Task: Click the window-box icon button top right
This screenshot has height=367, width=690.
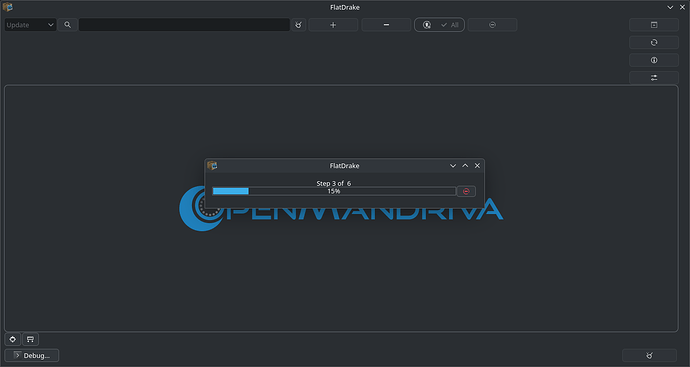Action: [x=654, y=25]
